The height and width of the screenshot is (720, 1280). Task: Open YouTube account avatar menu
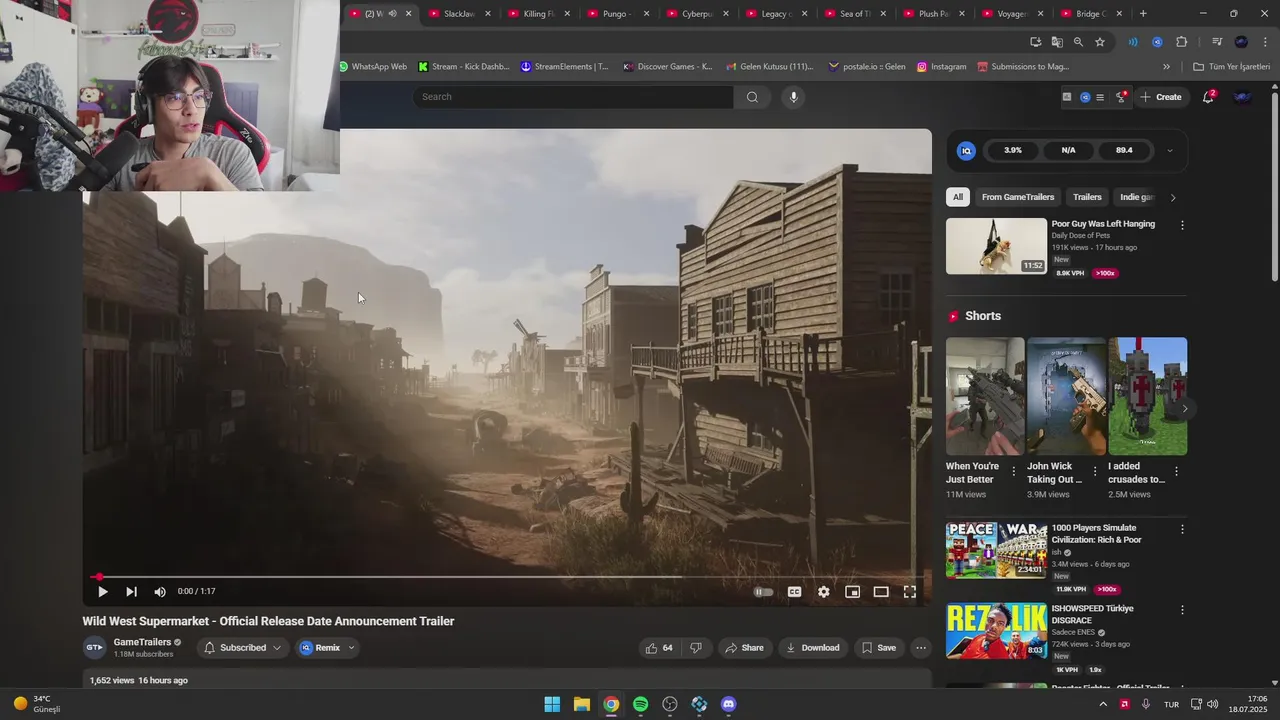(1243, 97)
